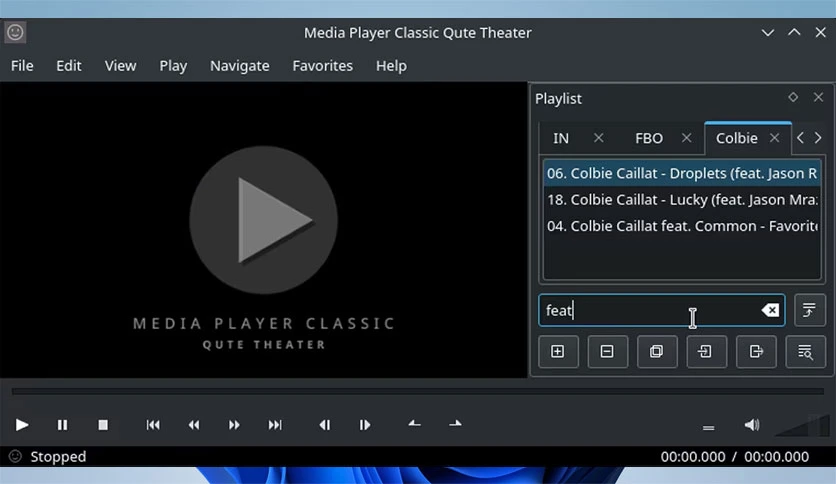836x484 pixels.
Task: Open playlist search icon button
Action: (x=806, y=351)
